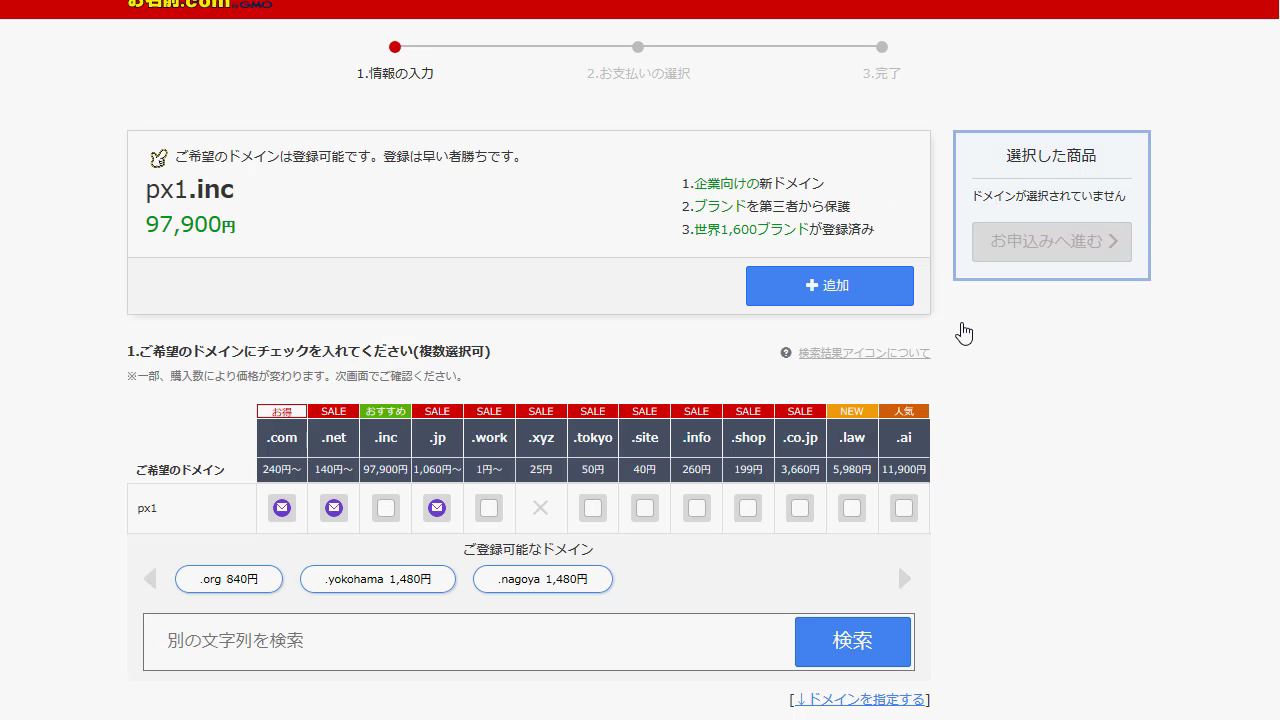Screen dimensions: 1280x720
Task: Click the mail icon under .net
Action: click(334, 508)
